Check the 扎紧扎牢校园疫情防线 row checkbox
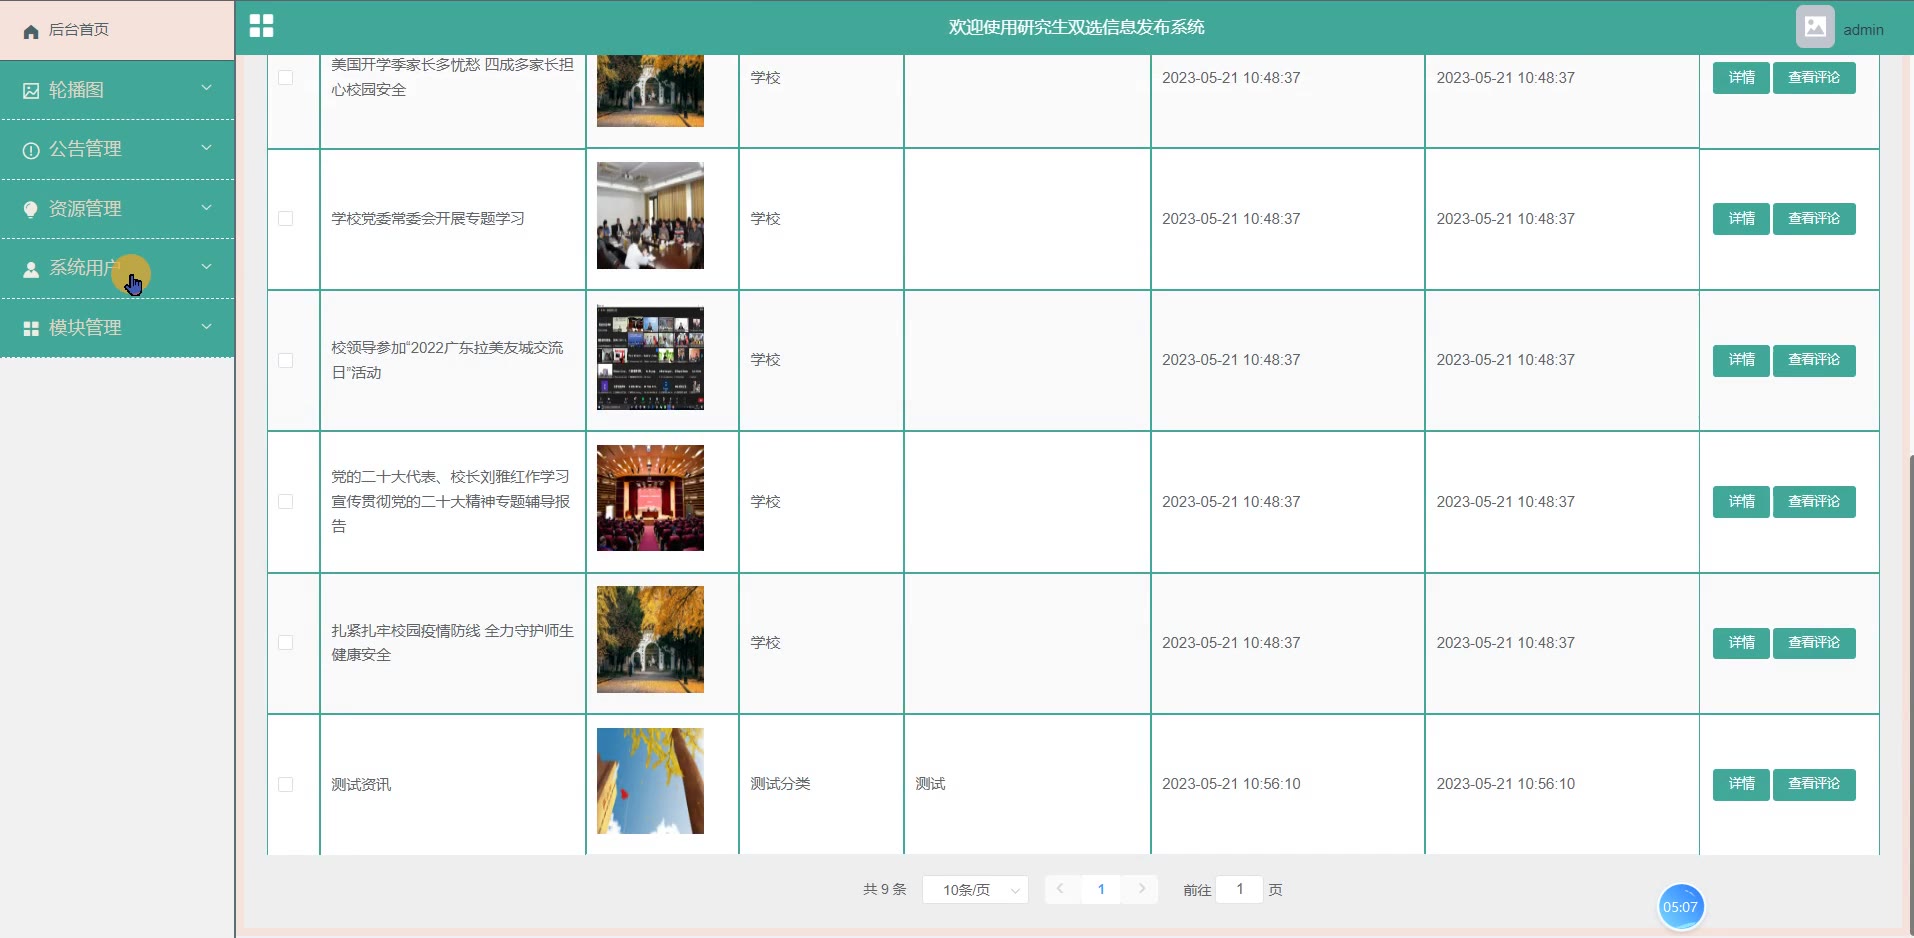 click(x=286, y=643)
